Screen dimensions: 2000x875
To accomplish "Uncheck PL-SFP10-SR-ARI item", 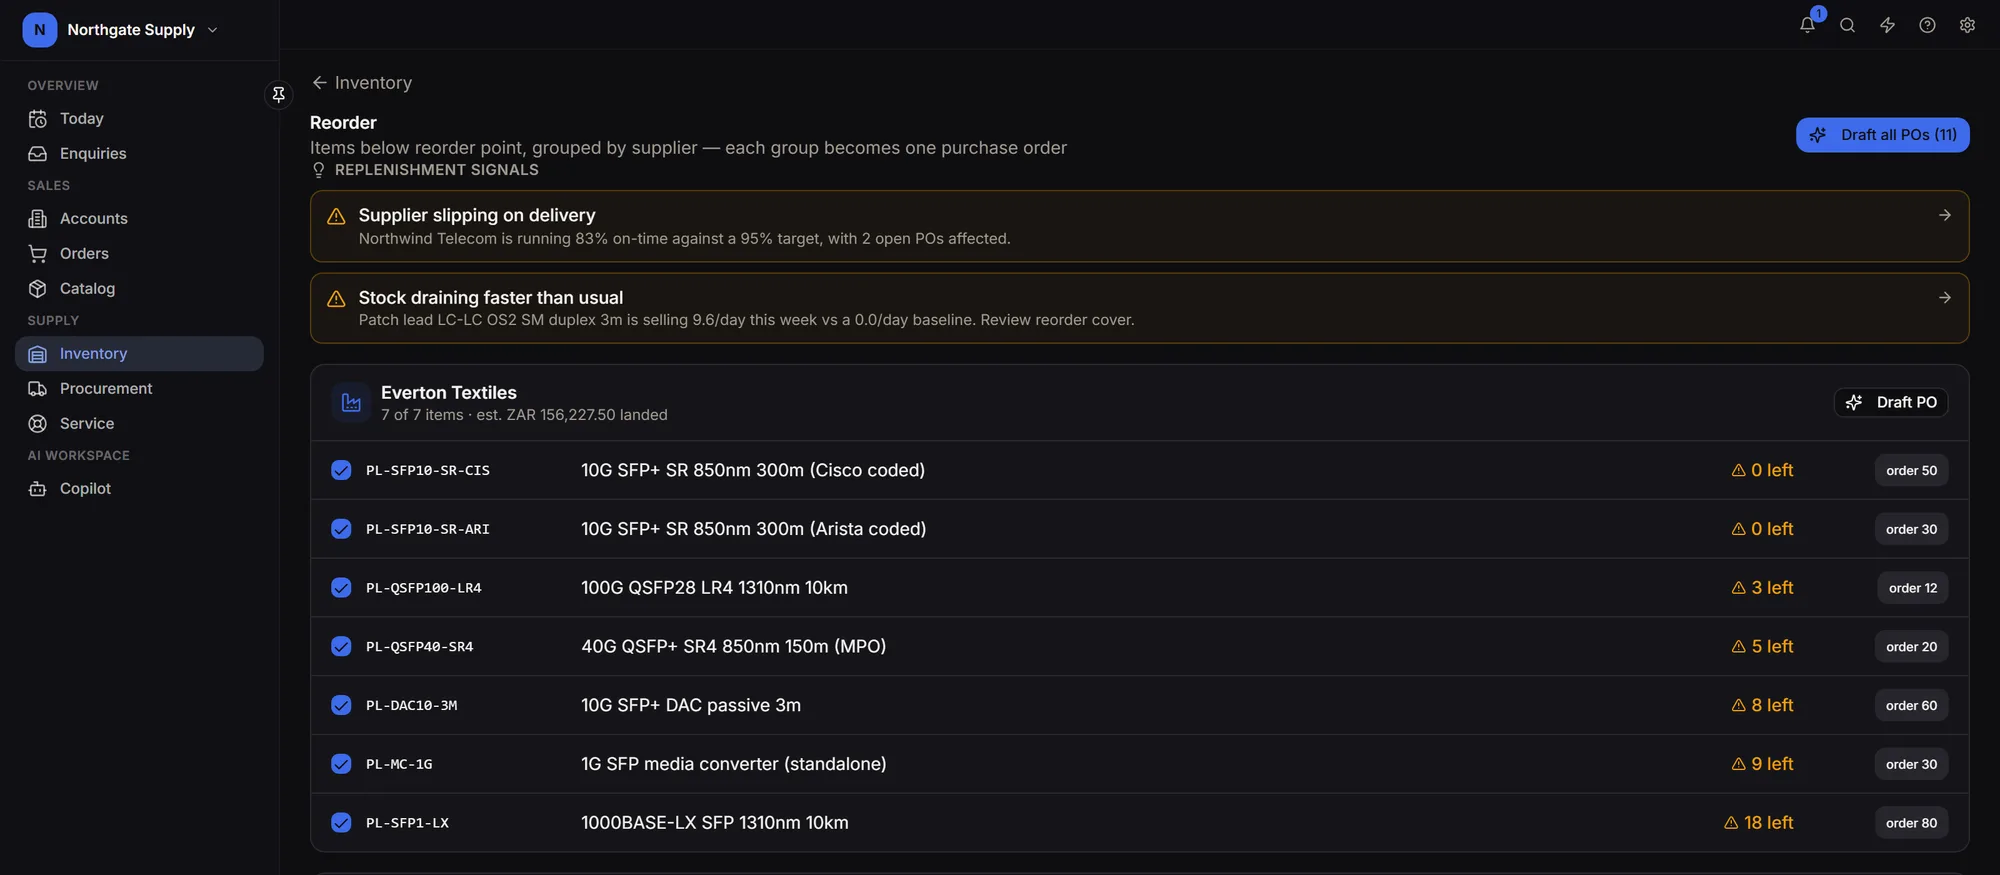I will [341, 529].
